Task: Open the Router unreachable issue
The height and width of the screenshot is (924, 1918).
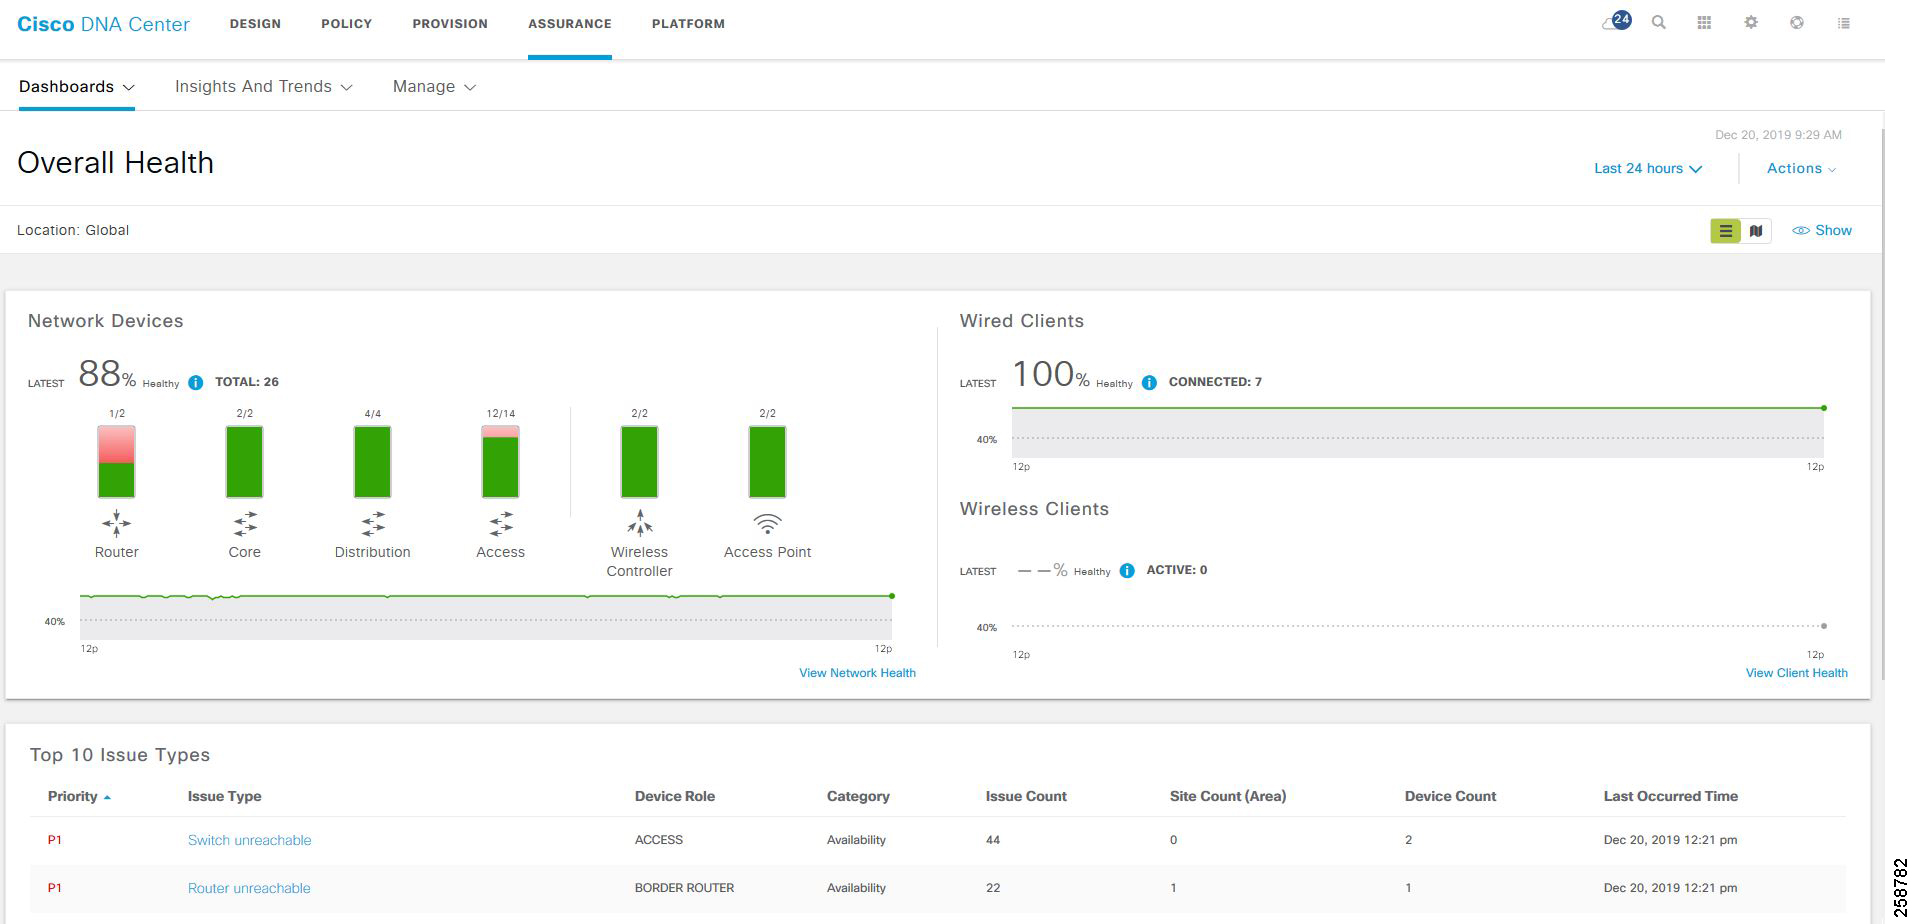Action: tap(249, 888)
